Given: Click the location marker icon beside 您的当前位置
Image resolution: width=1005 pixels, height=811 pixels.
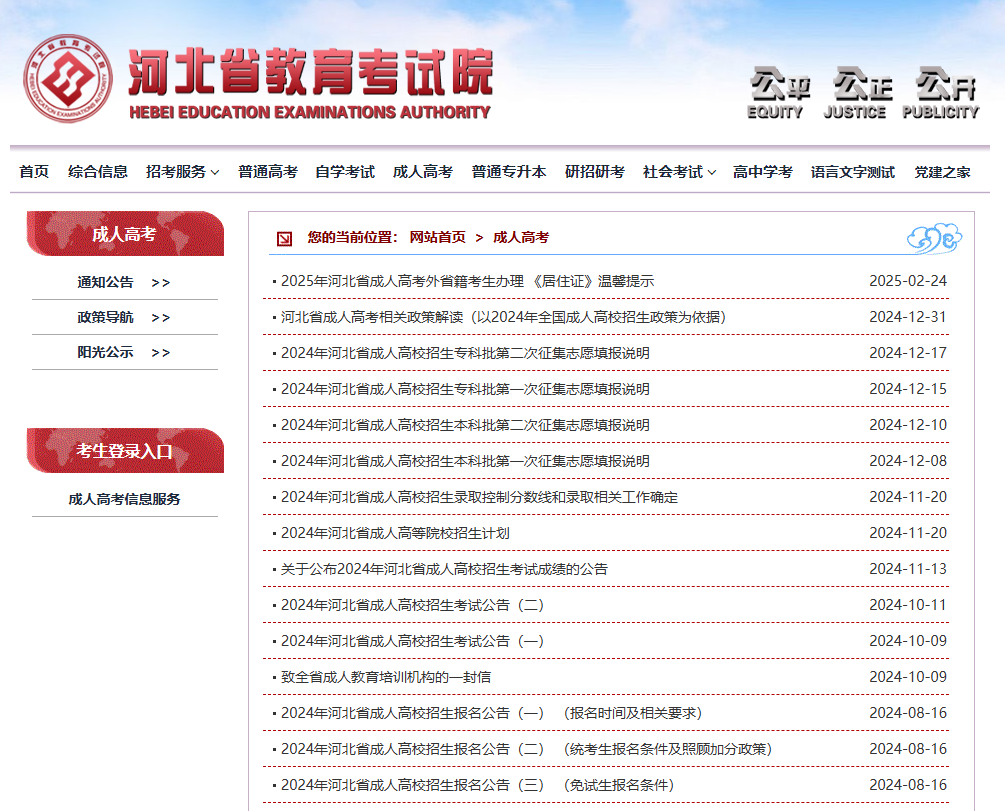Looking at the screenshot, I should [x=283, y=238].
